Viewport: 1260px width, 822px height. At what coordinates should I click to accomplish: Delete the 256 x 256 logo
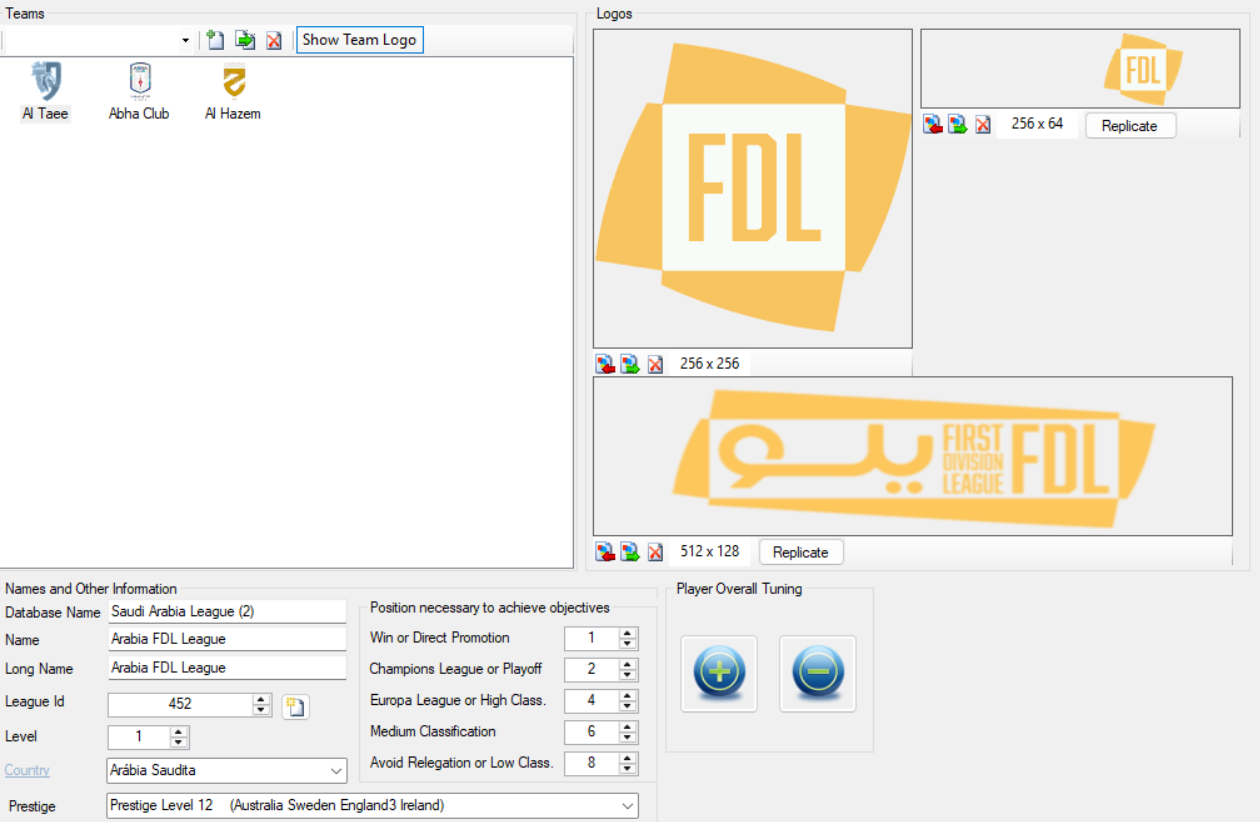point(655,364)
